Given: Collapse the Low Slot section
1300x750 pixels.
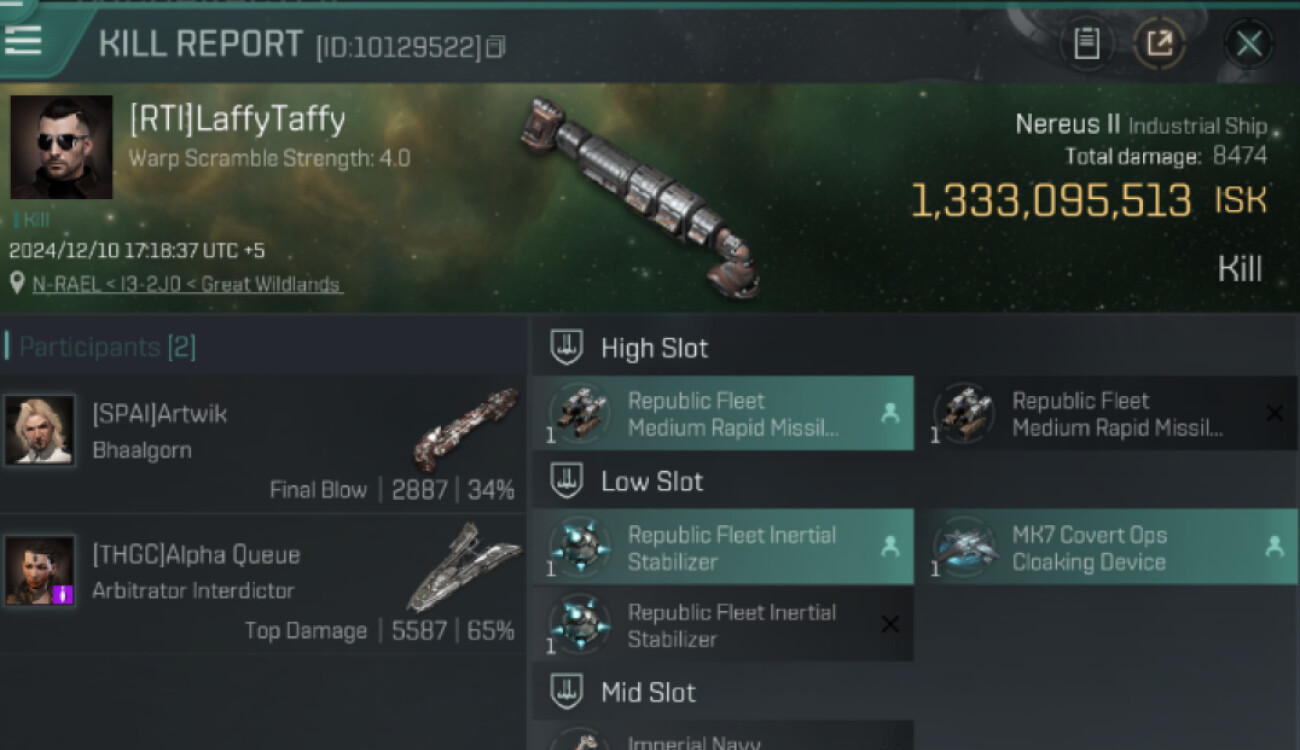Looking at the screenshot, I should coord(567,481).
